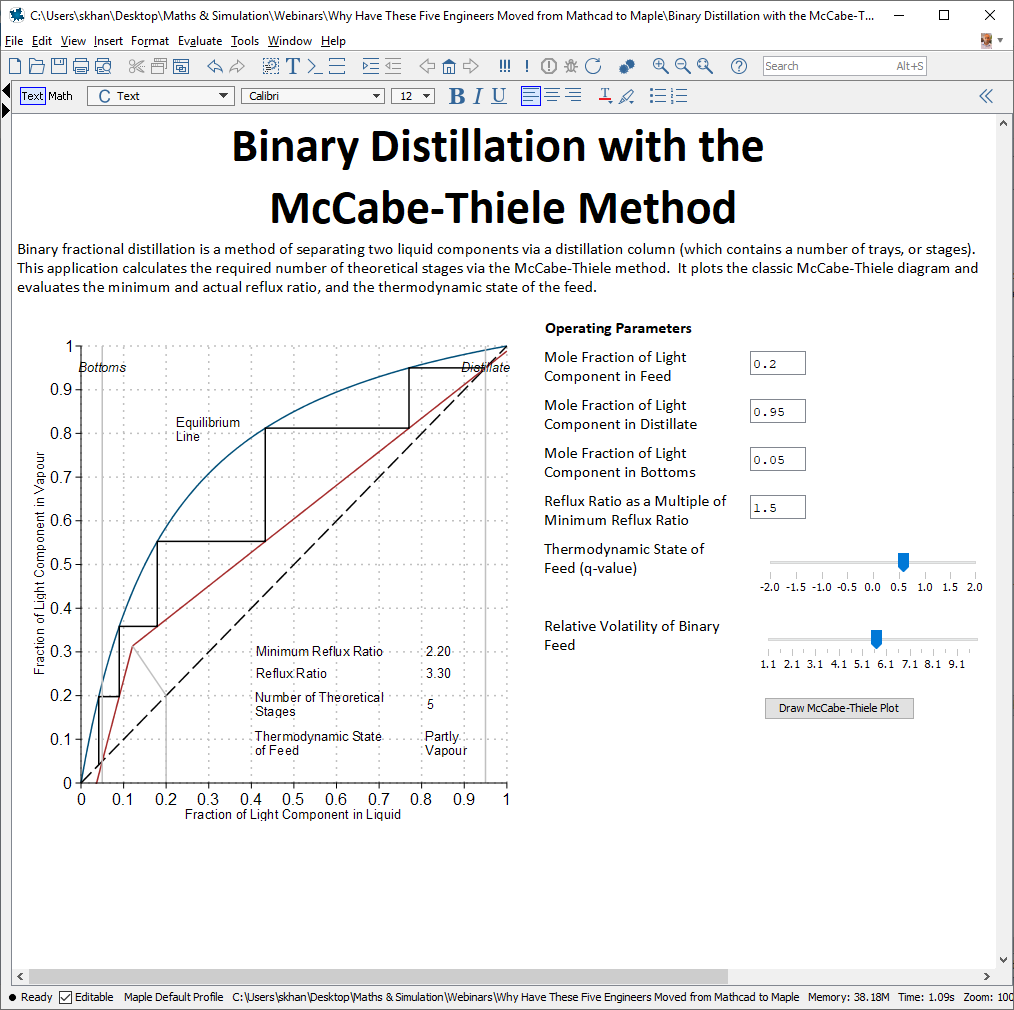1014x1010 pixels.
Task: Click the Reflux Ratio multiple input field
Action: 777,508
